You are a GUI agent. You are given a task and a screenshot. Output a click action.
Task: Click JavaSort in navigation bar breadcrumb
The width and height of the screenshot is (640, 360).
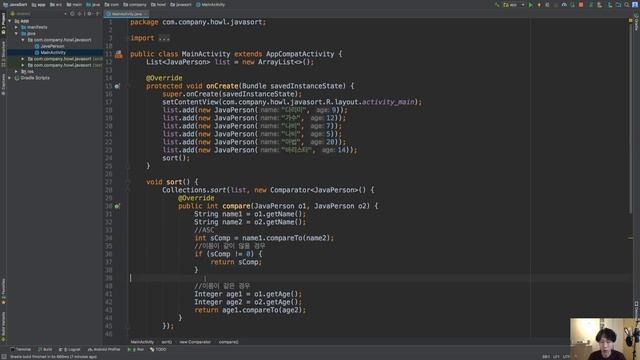coord(15,5)
